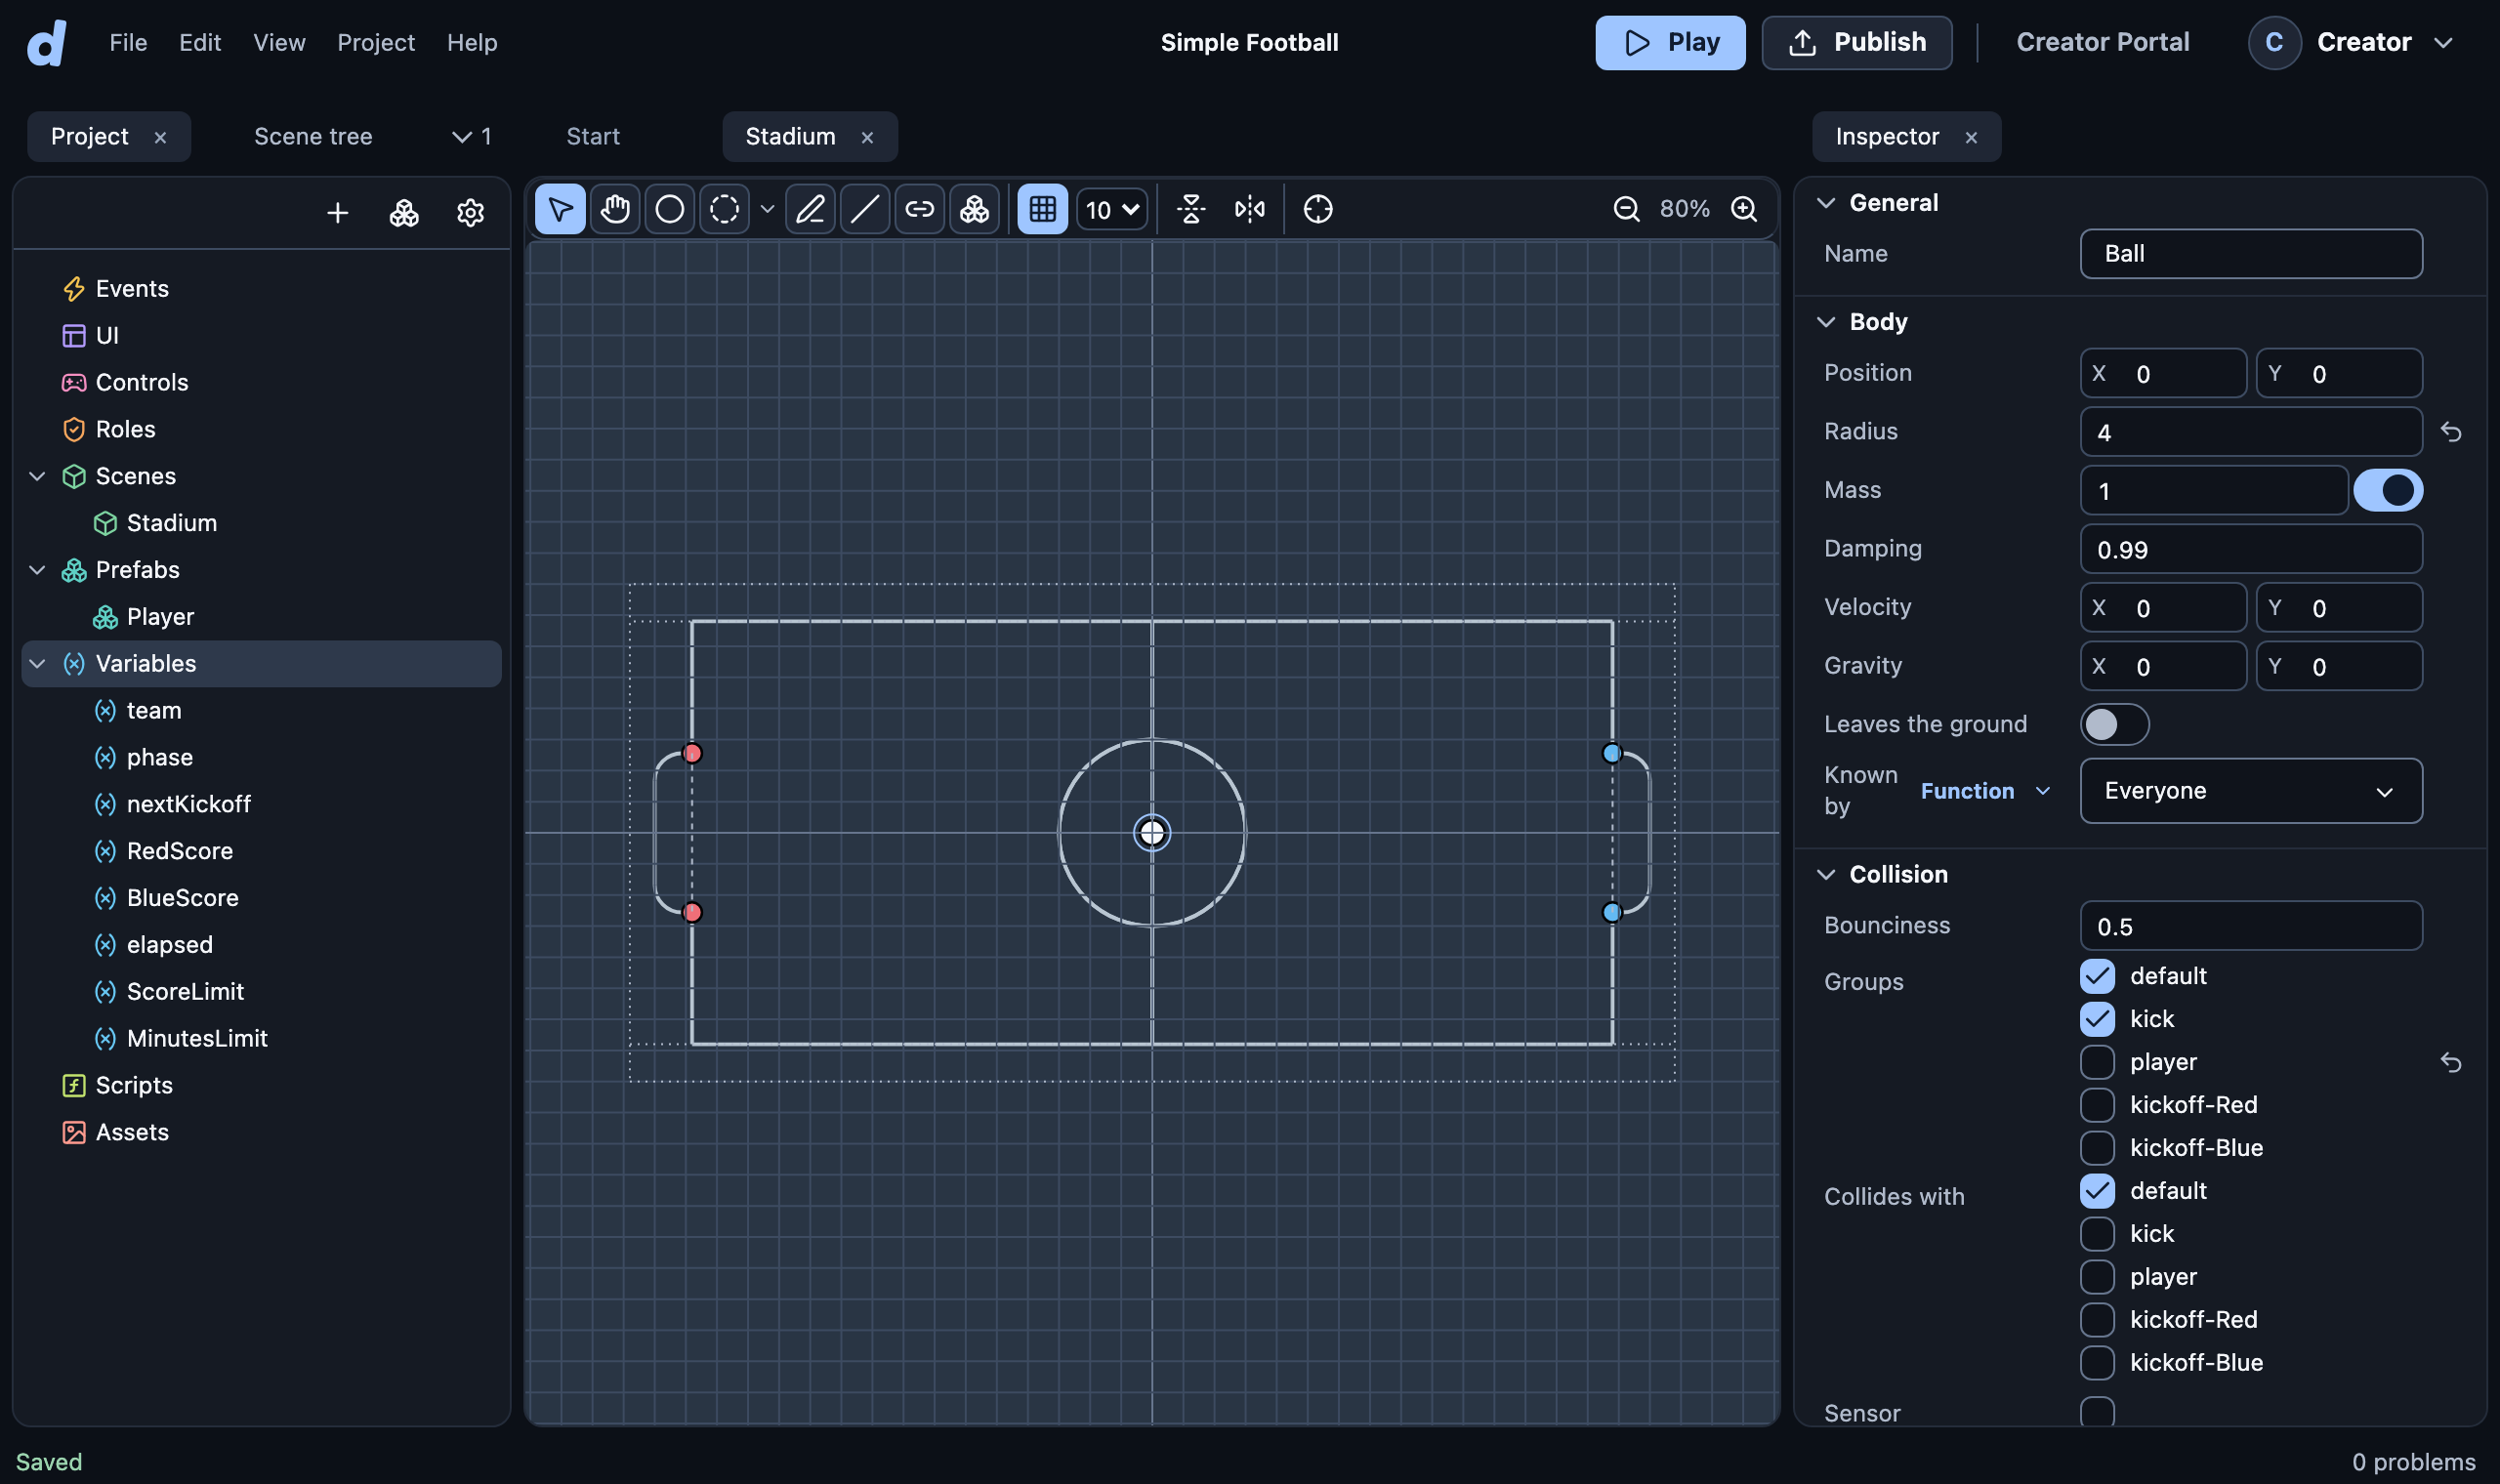Open the Creator account menu
Image resolution: width=2500 pixels, height=1484 pixels.
coord(2352,42)
